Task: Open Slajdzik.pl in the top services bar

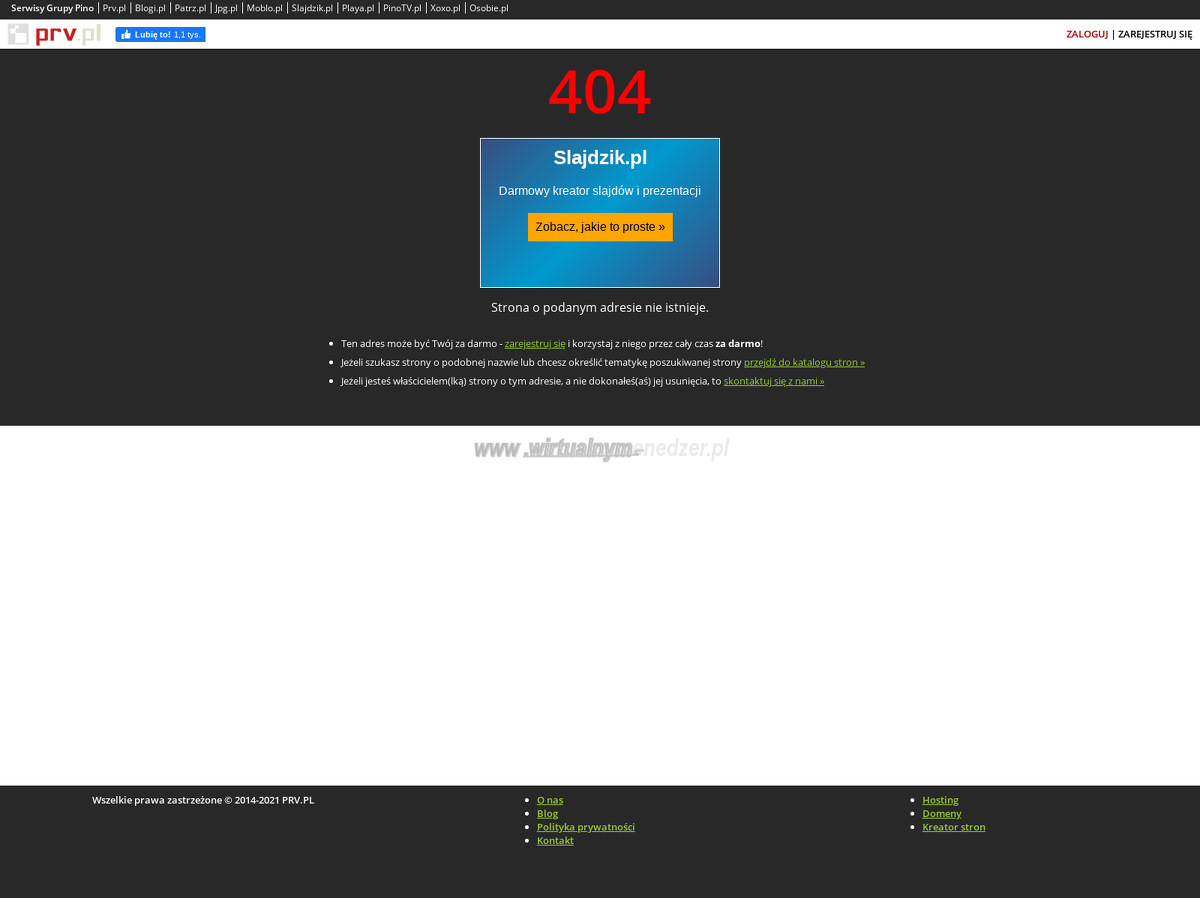Action: pyautogui.click(x=312, y=8)
